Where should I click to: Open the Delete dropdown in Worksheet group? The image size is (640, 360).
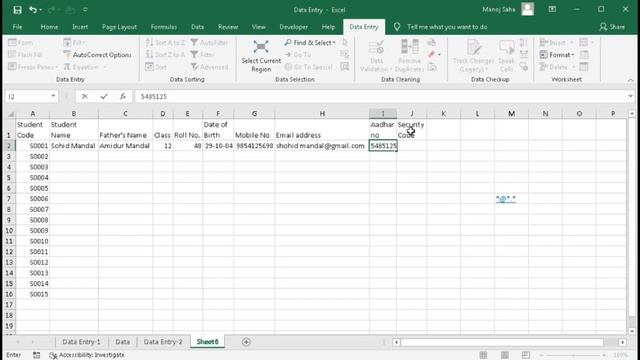pos(557,67)
